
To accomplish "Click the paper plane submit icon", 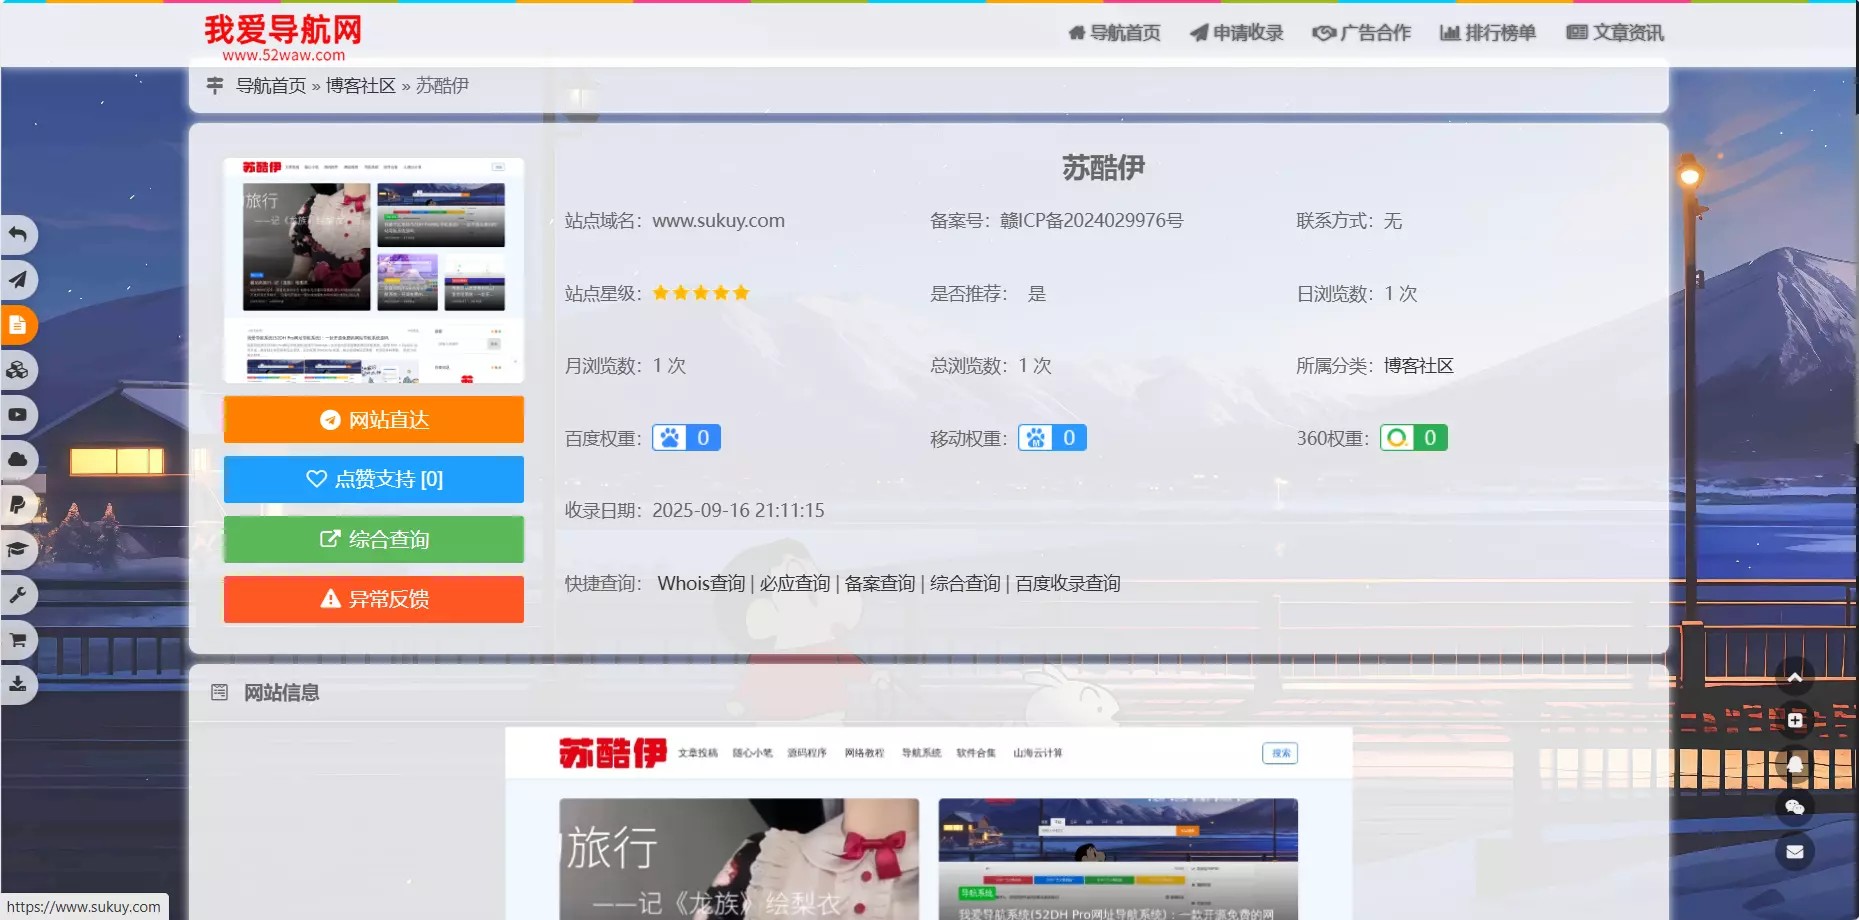I will click(18, 280).
